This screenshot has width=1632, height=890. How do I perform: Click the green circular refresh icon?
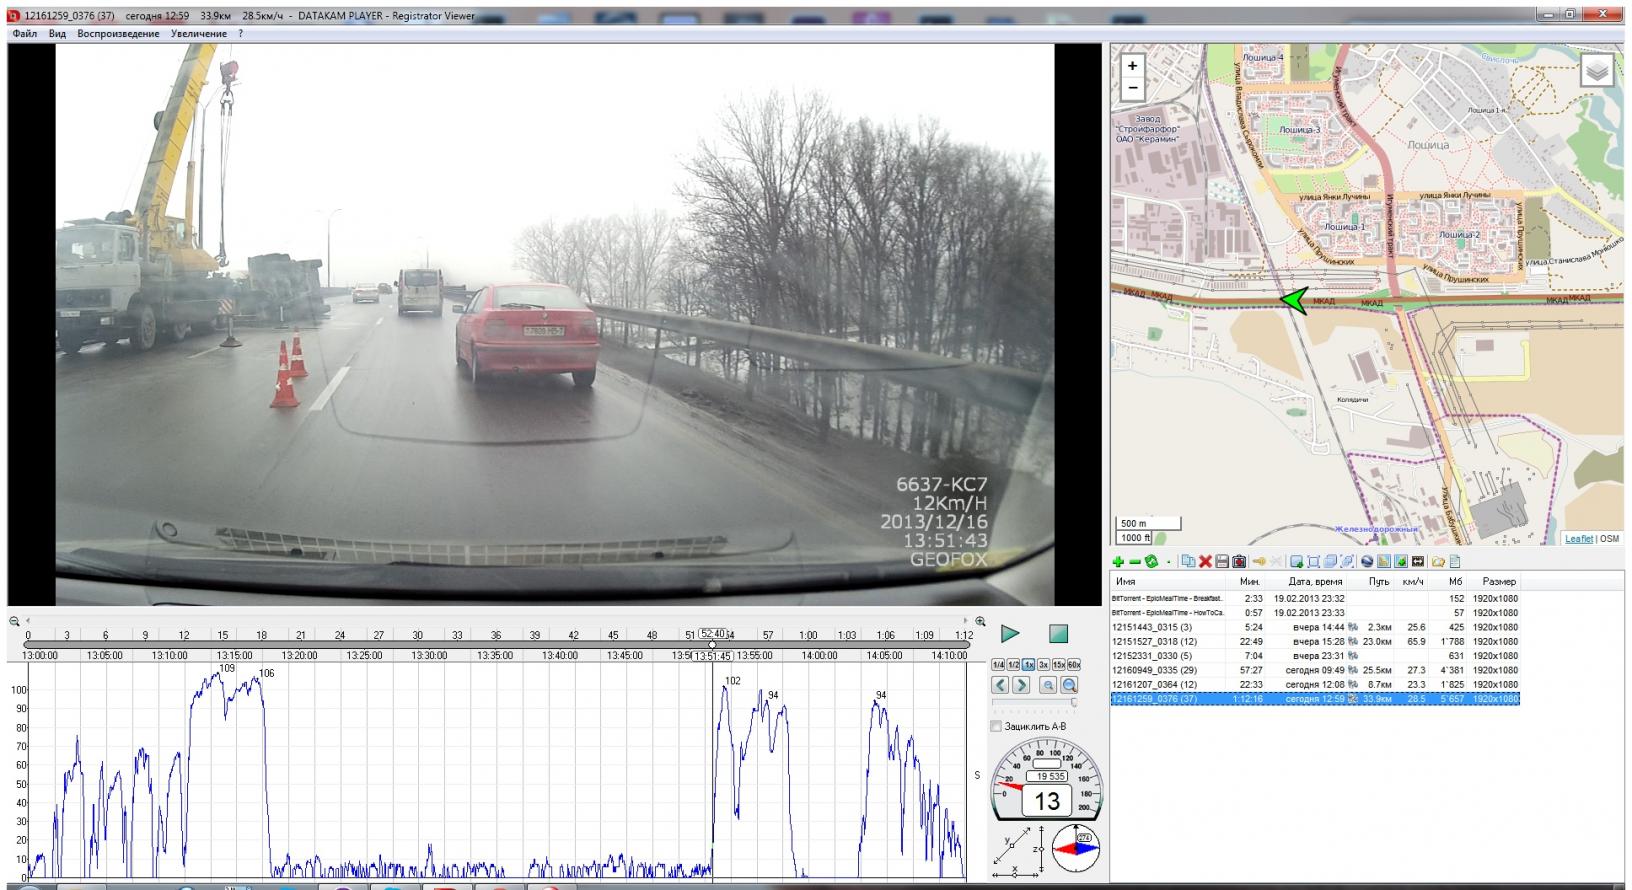point(1152,562)
